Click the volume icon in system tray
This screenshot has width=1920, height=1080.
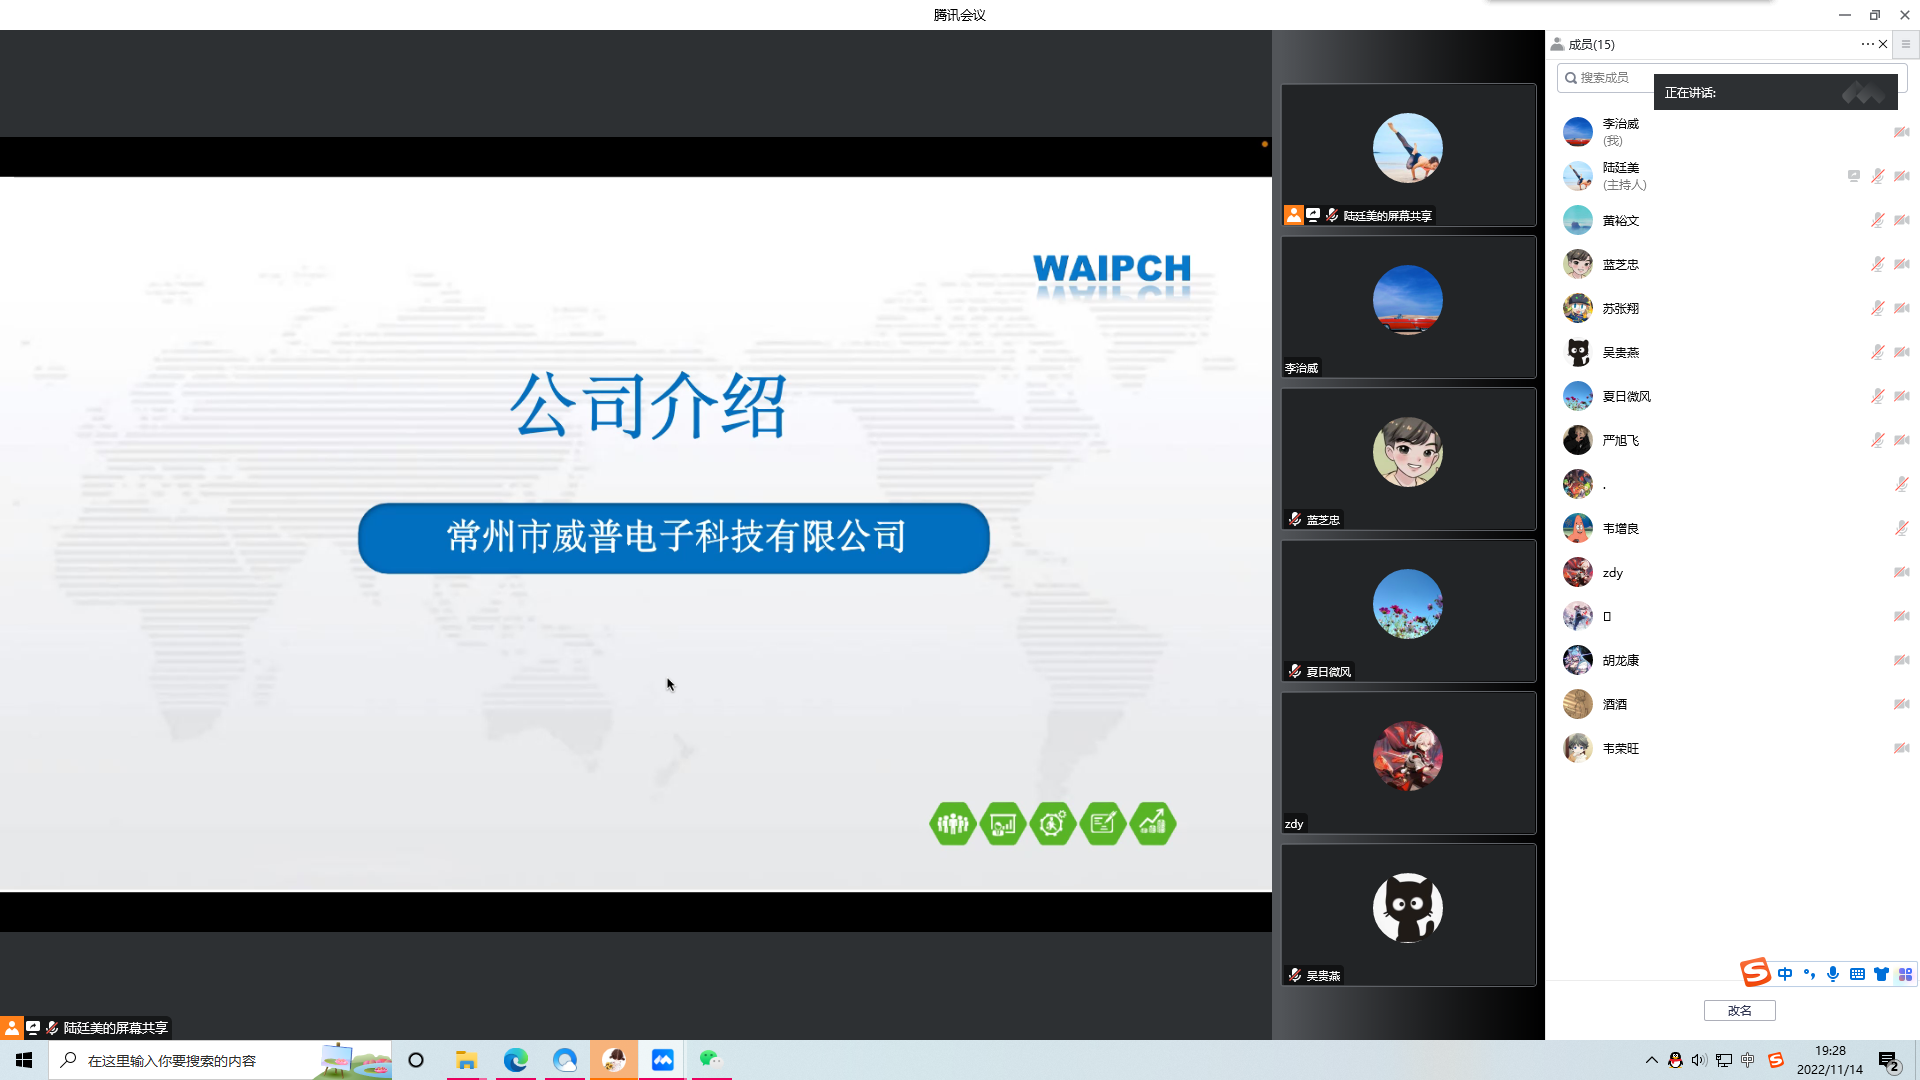click(x=1699, y=1060)
